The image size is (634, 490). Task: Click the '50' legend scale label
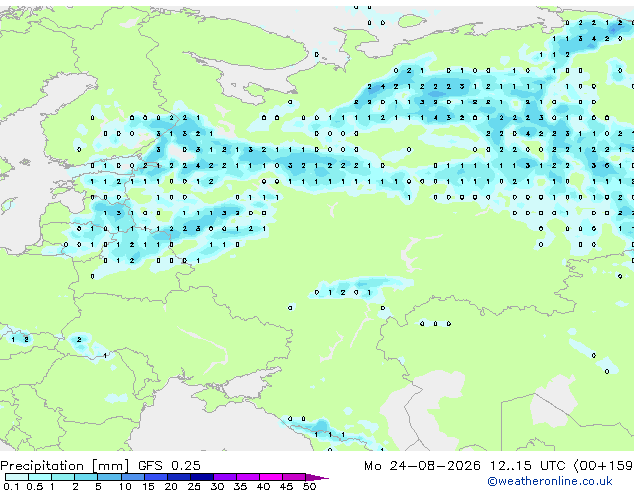click(309, 486)
